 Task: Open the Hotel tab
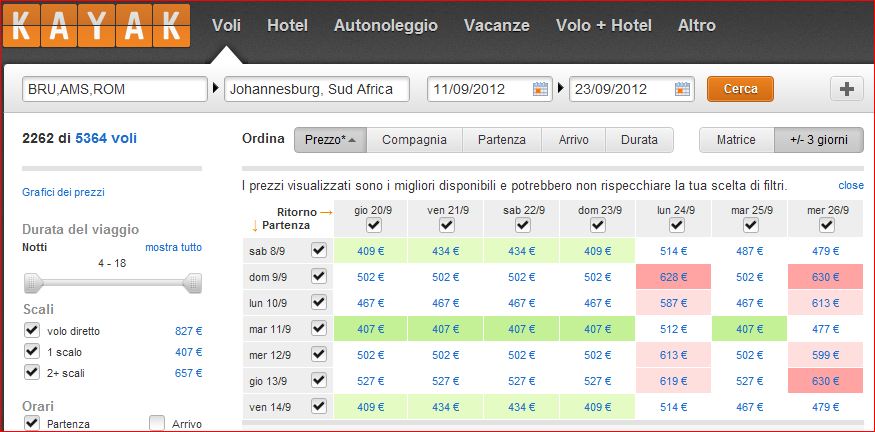[287, 25]
